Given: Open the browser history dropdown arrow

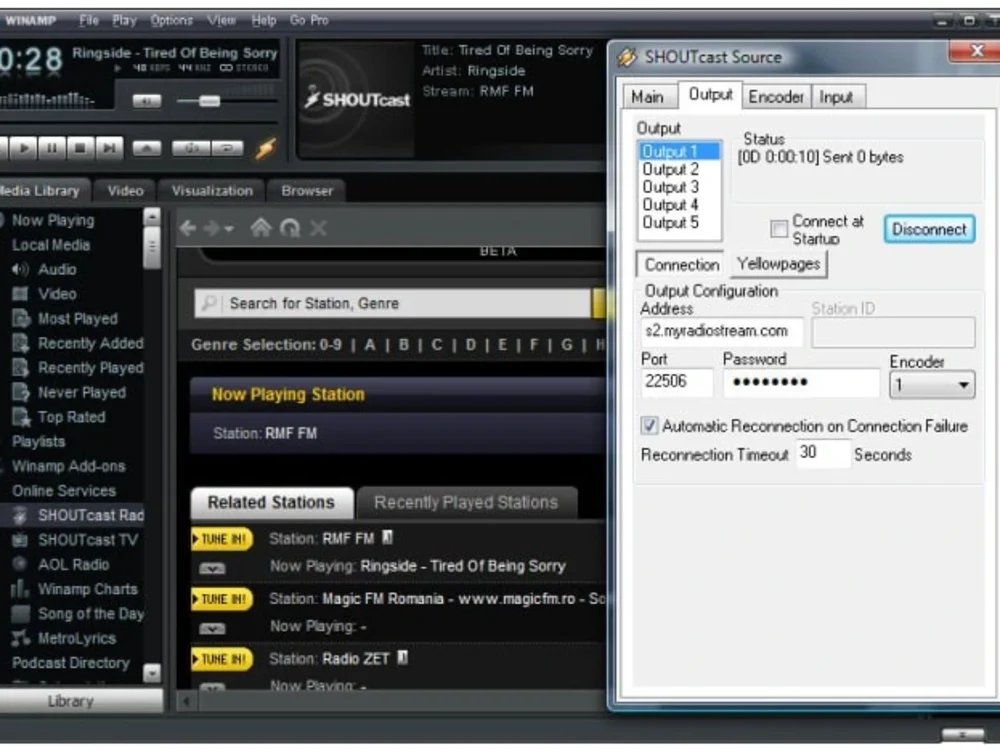Looking at the screenshot, I should click(228, 228).
